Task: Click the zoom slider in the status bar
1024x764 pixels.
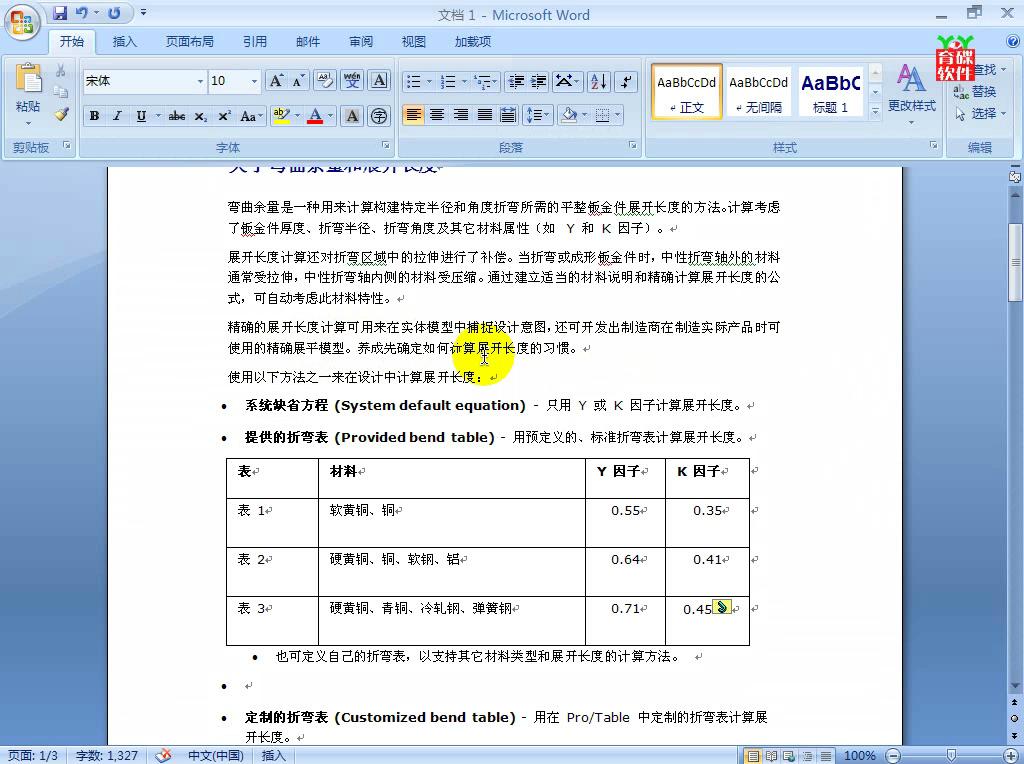Action: click(x=952, y=756)
